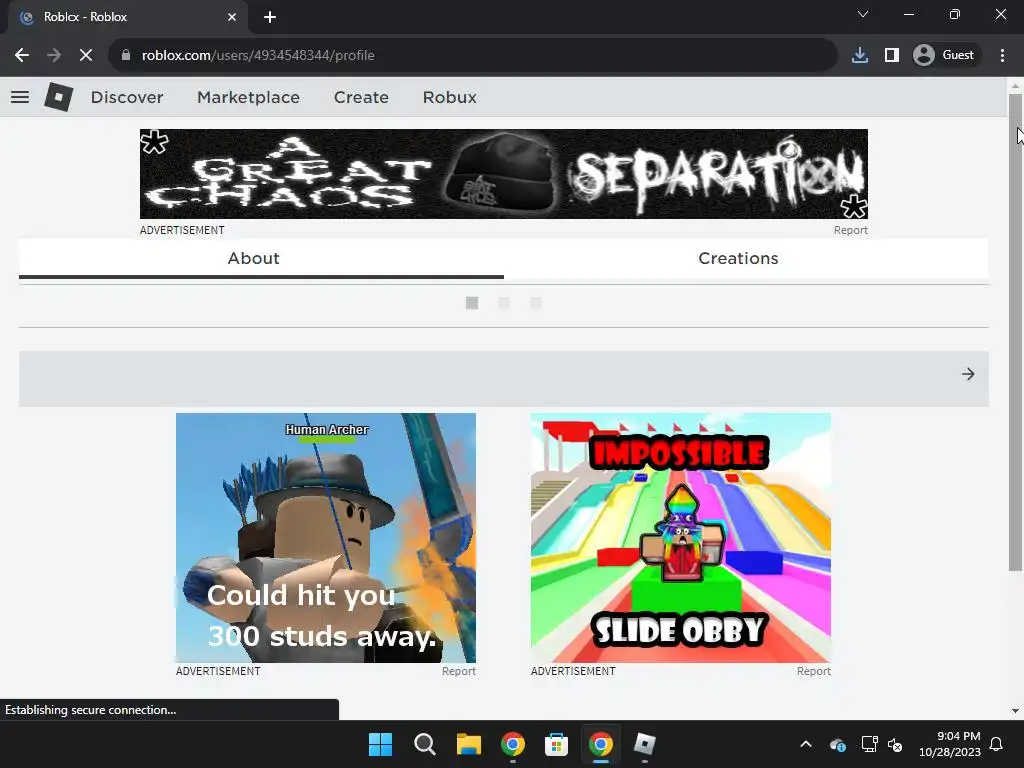Screen dimensions: 1024x768
Task: Close the Roblox browser tab
Action: [x=232, y=17]
